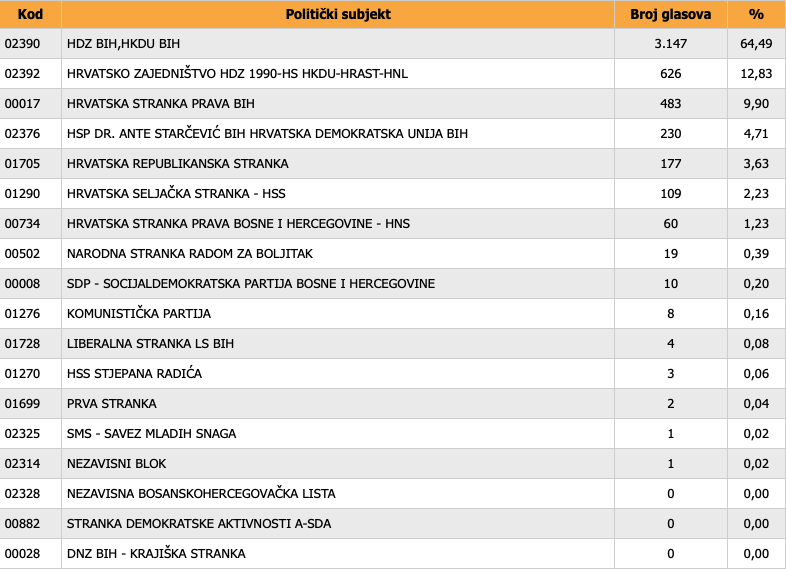The width and height of the screenshot is (786, 569).
Task: Select code 02376
Action: click(22, 134)
